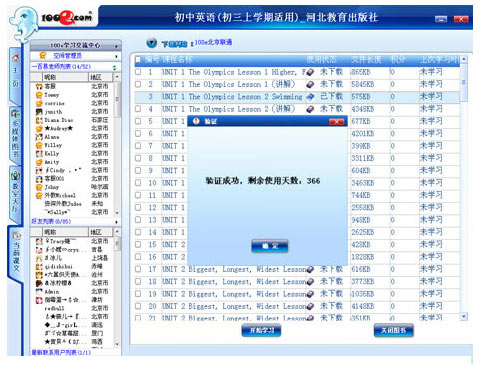Image resolution: width=480 pixels, height=365 pixels.
Task: Open the 空间管理员 menu arrow
Action: [116, 56]
